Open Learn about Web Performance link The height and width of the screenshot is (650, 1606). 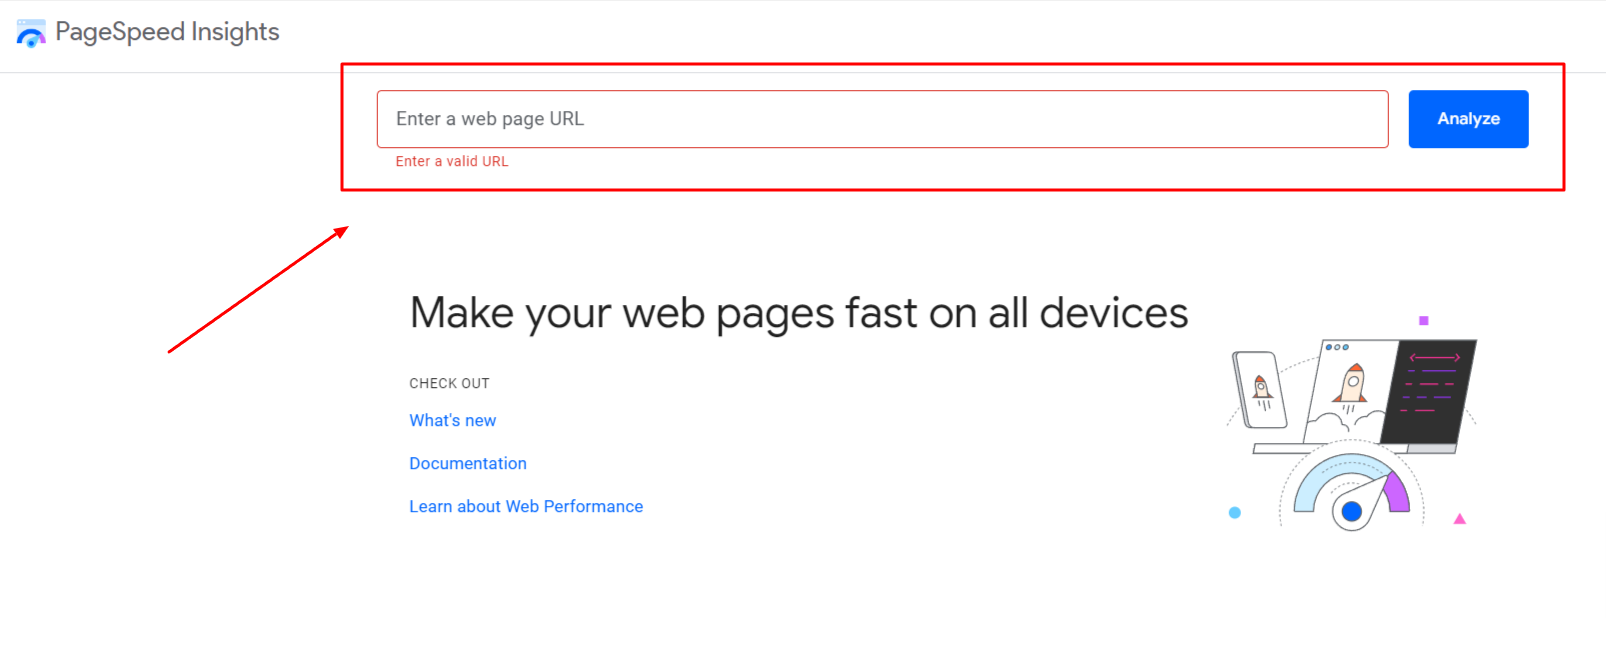click(x=526, y=507)
